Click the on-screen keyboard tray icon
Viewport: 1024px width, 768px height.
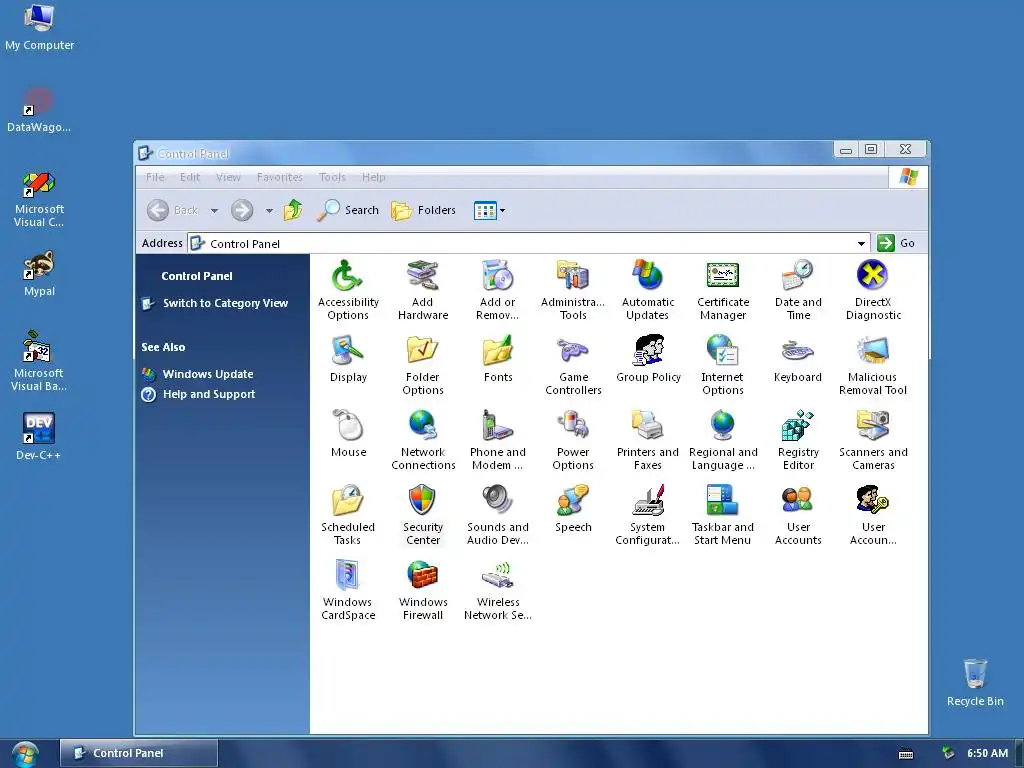coord(906,754)
